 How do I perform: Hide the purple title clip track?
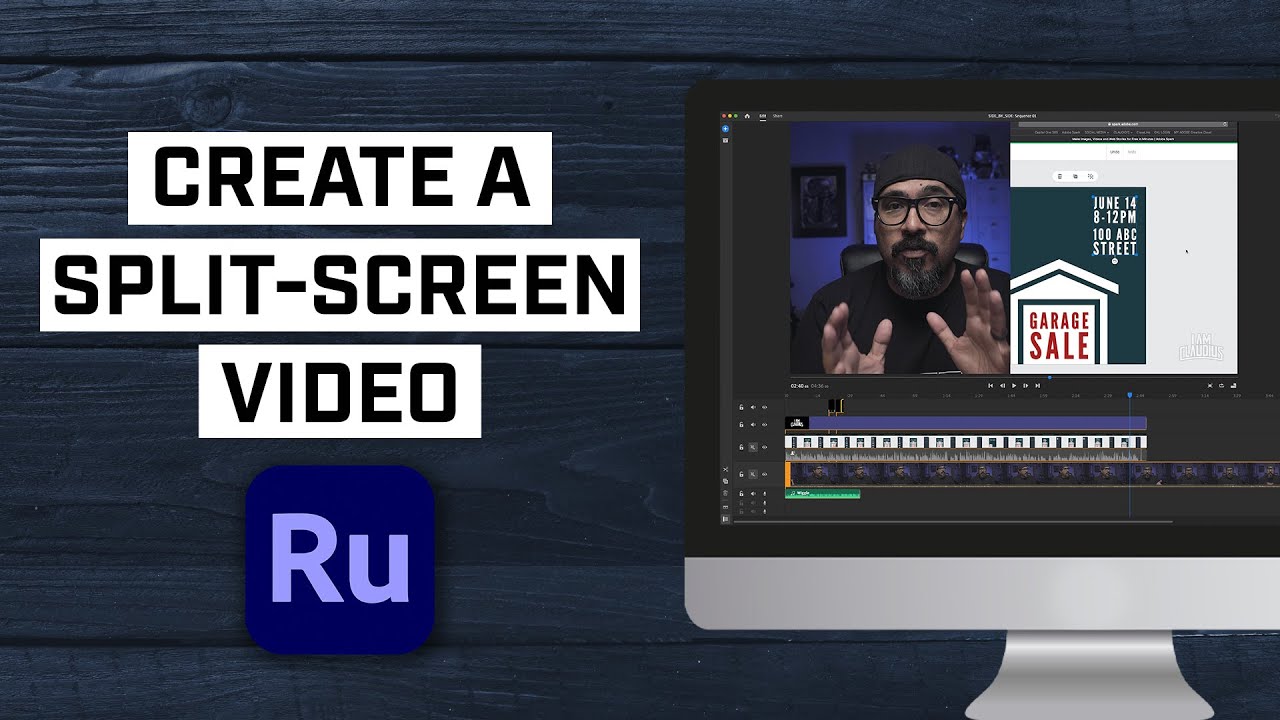[x=765, y=425]
